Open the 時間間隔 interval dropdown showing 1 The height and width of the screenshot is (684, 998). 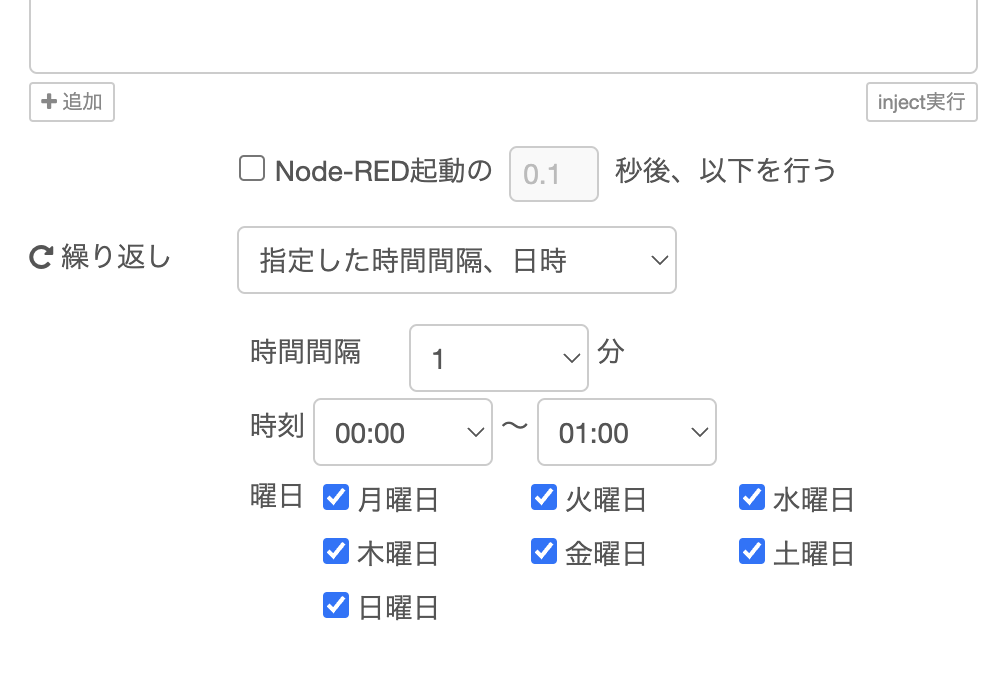[x=498, y=358]
